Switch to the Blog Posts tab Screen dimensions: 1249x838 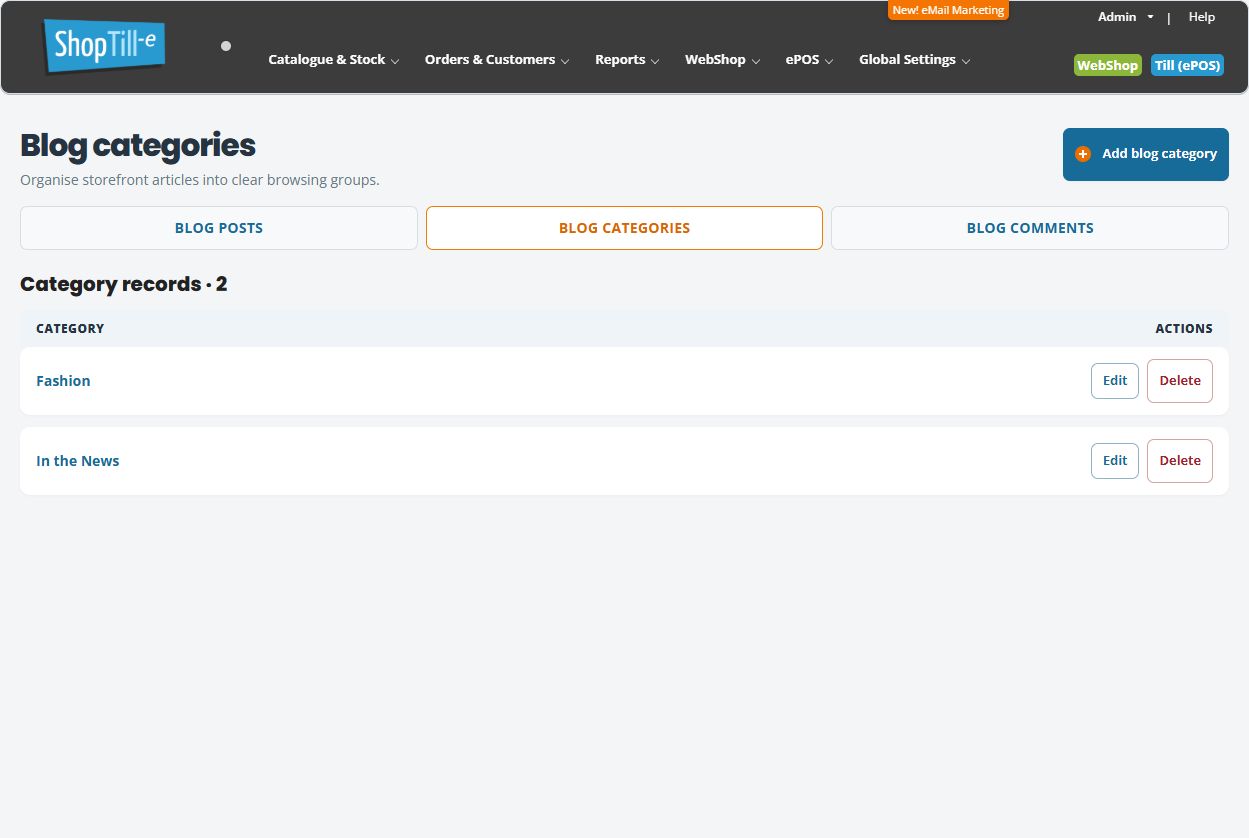tap(219, 228)
